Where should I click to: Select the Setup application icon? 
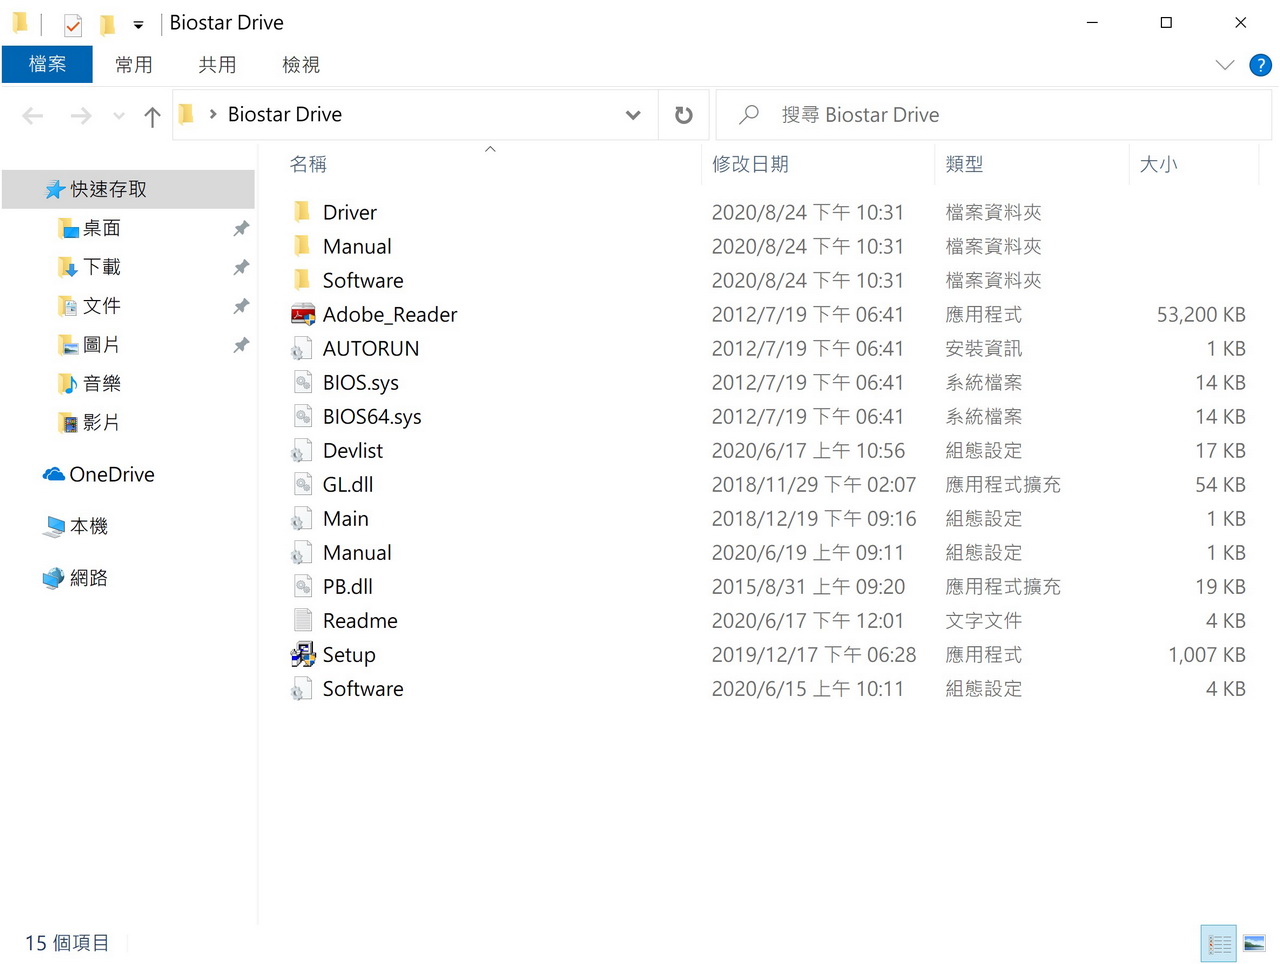[303, 655]
